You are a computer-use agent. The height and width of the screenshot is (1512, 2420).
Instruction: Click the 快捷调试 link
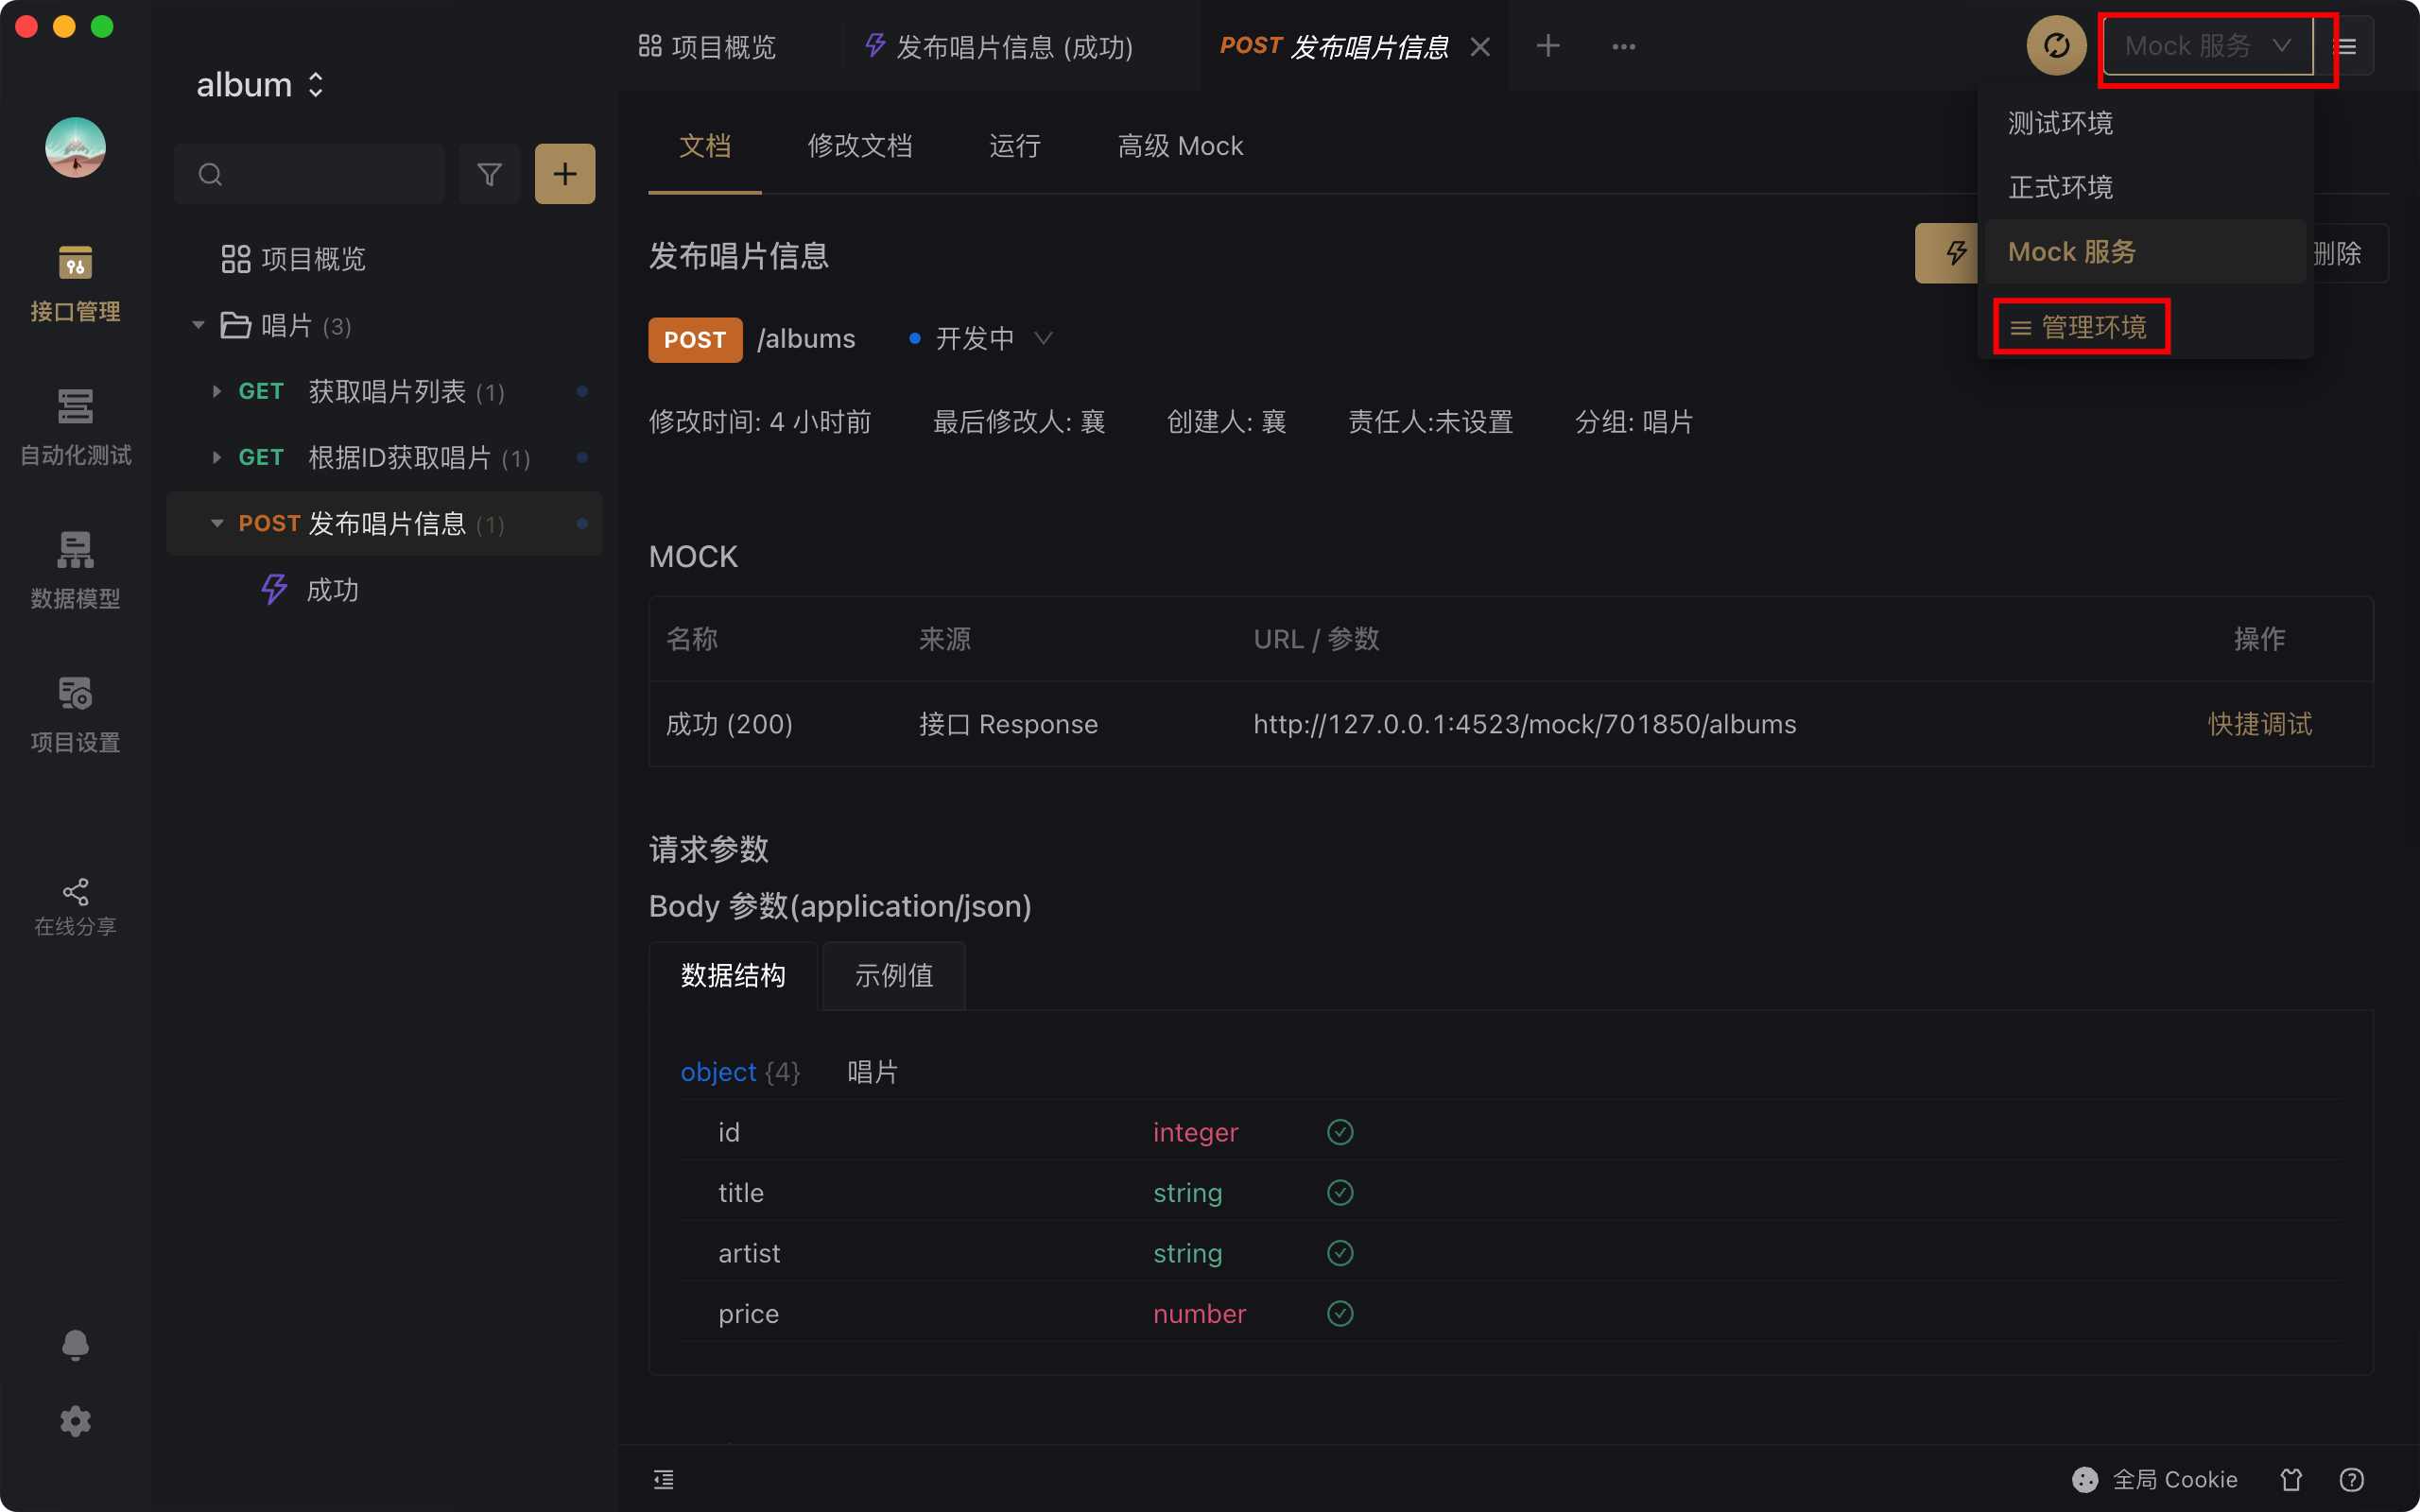tap(2259, 723)
